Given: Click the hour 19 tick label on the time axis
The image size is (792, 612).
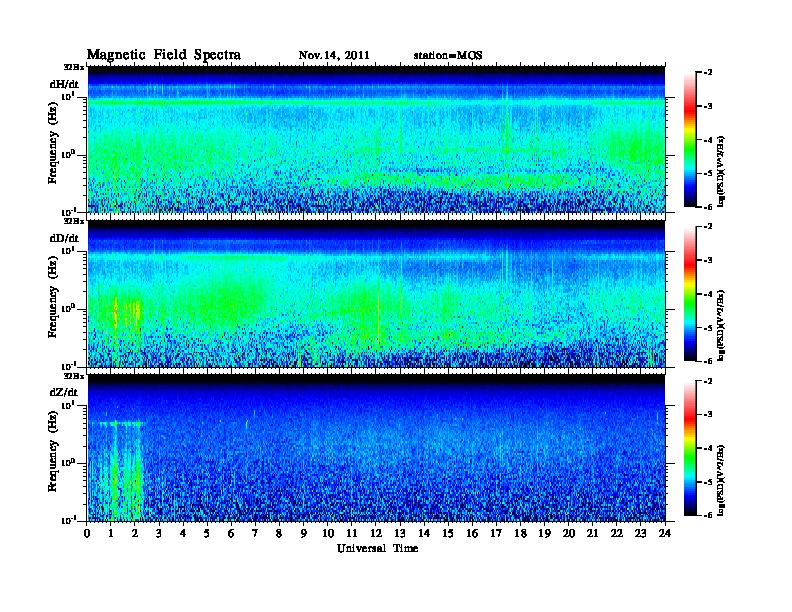Looking at the screenshot, I should pyautogui.click(x=544, y=534).
